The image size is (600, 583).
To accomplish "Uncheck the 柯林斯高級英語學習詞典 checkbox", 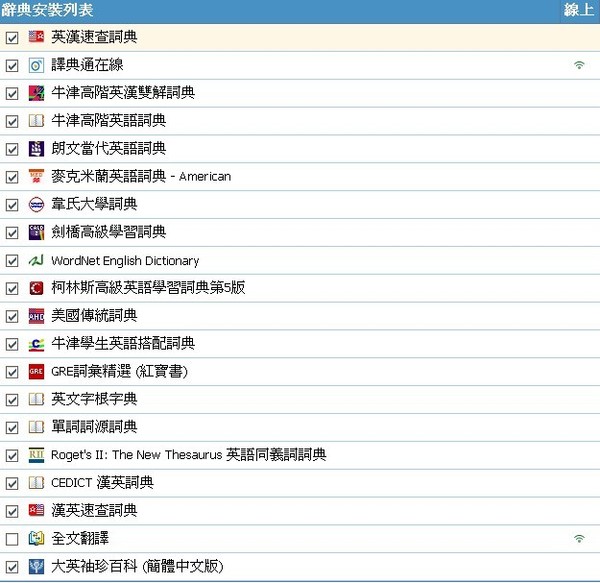I will click(12, 288).
